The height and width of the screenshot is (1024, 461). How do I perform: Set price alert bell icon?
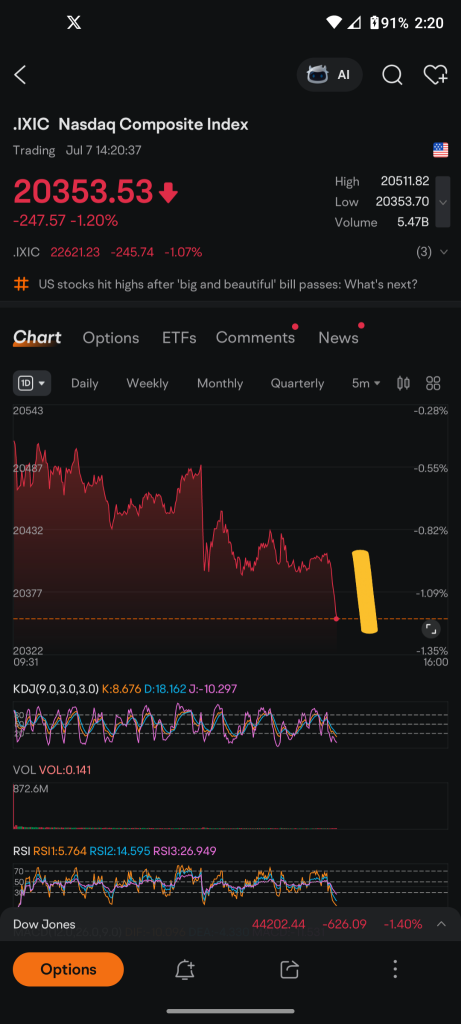click(x=185, y=970)
